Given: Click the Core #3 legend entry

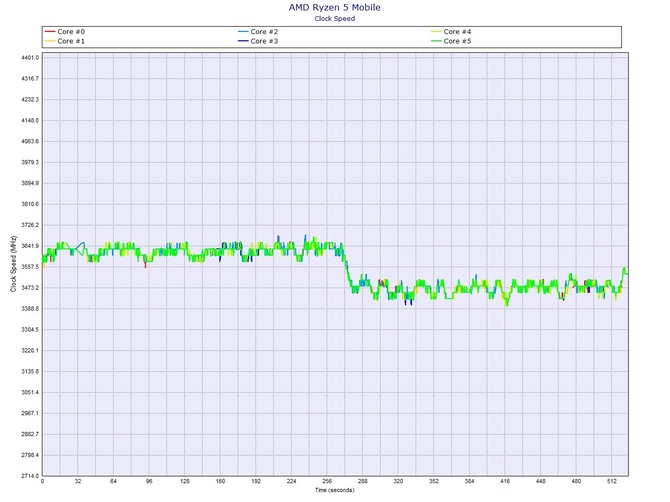Looking at the screenshot, I should tap(258, 41).
